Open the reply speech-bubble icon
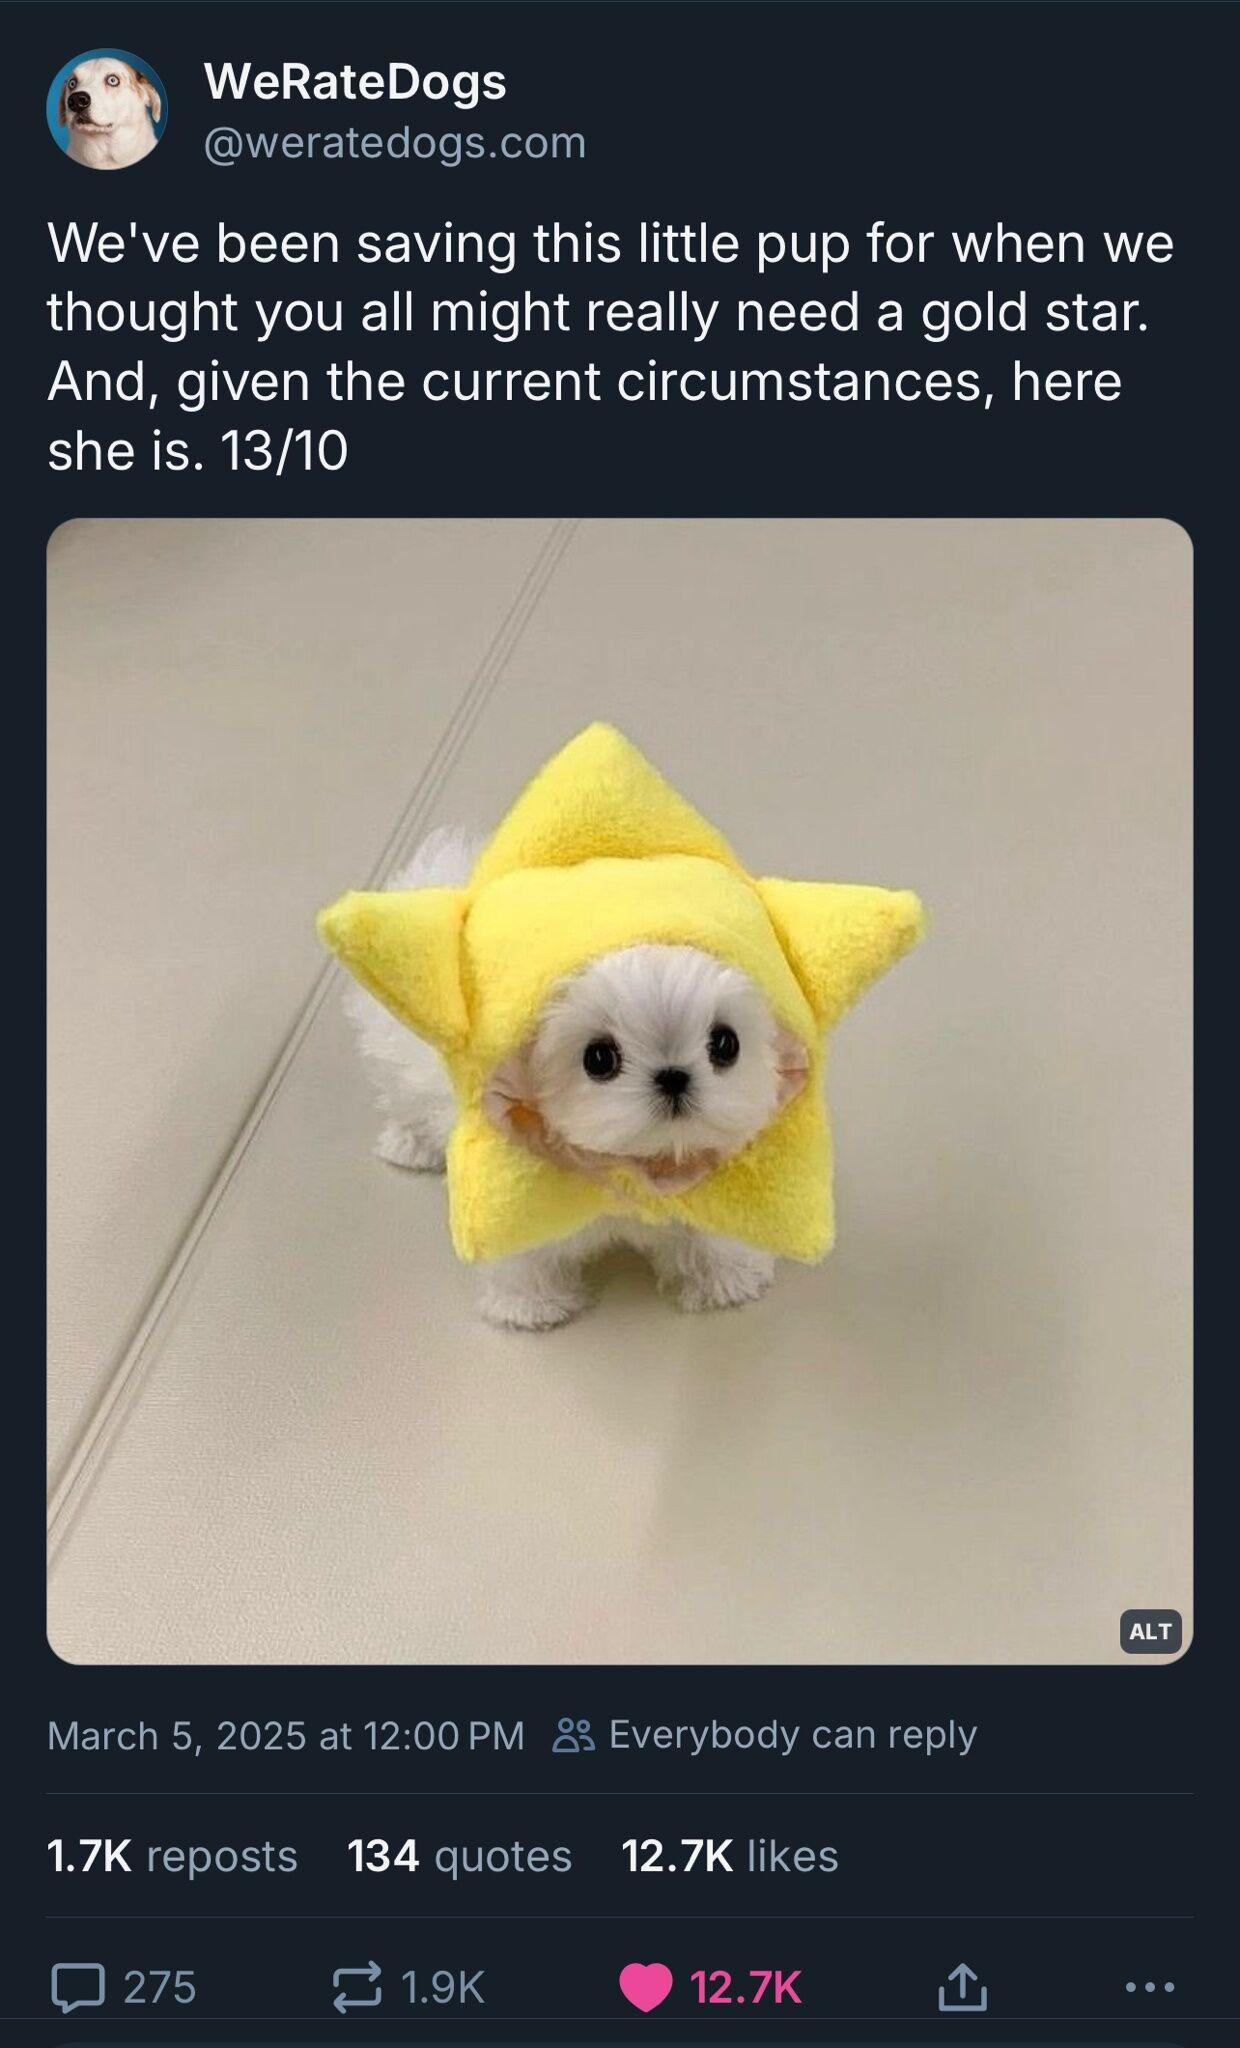The height and width of the screenshot is (2048, 1240). click(x=78, y=1987)
